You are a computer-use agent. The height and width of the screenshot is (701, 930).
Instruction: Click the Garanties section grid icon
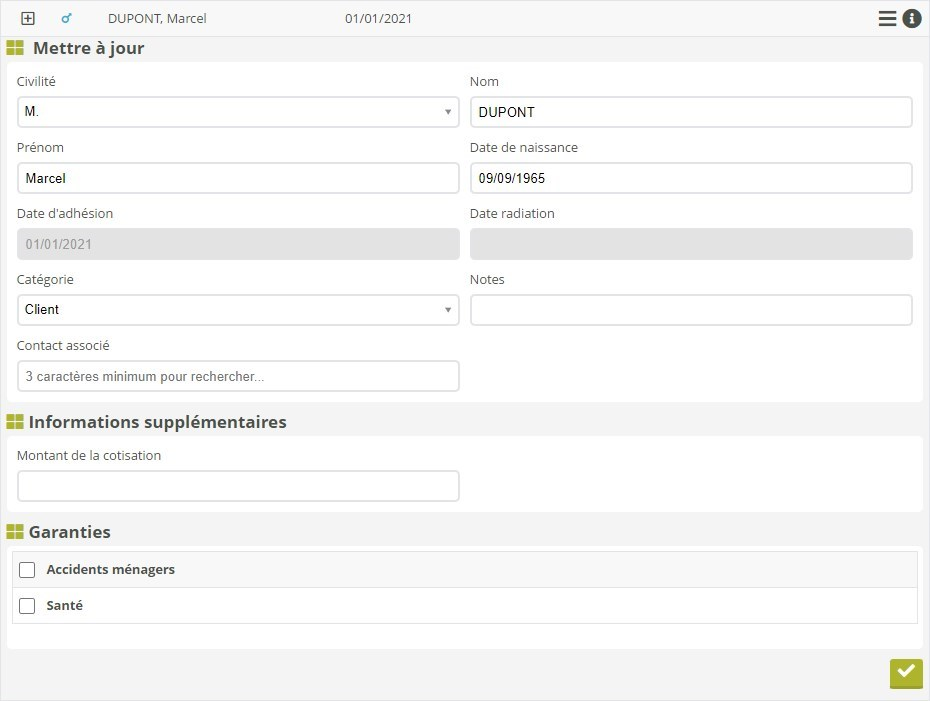coord(15,532)
